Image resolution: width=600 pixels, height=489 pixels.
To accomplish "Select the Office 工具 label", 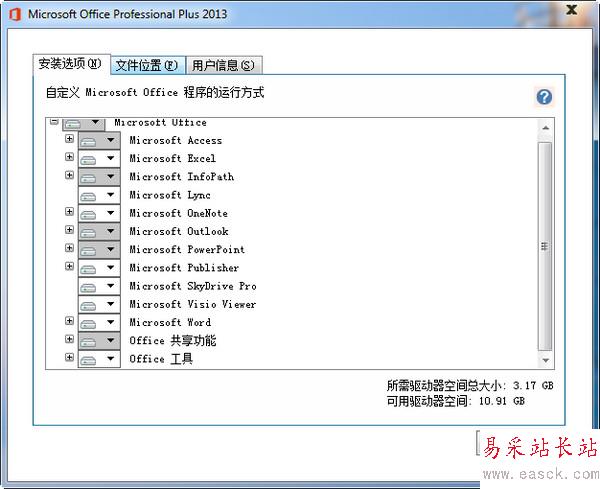I will tap(161, 359).
